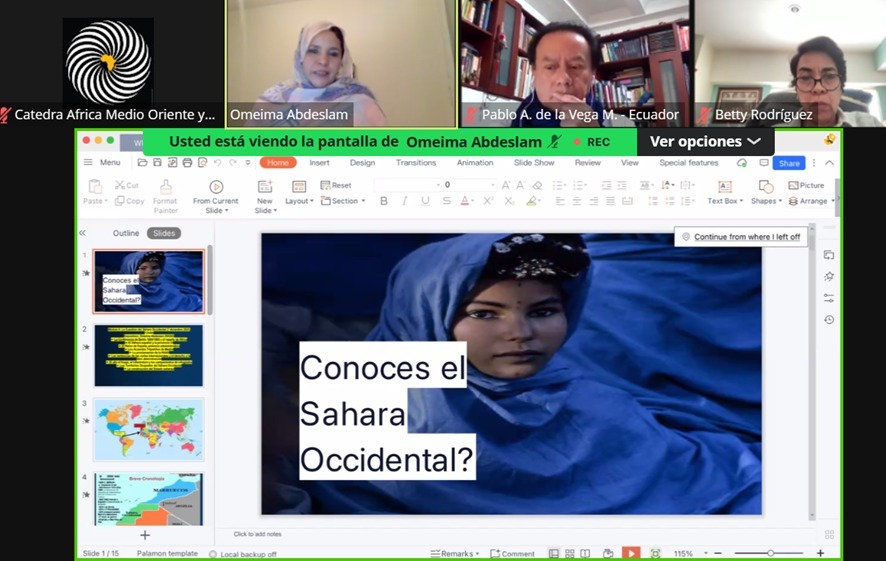This screenshot has height=561, width=886.
Task: Click the Comment icon in status bar
Action: [x=512, y=554]
